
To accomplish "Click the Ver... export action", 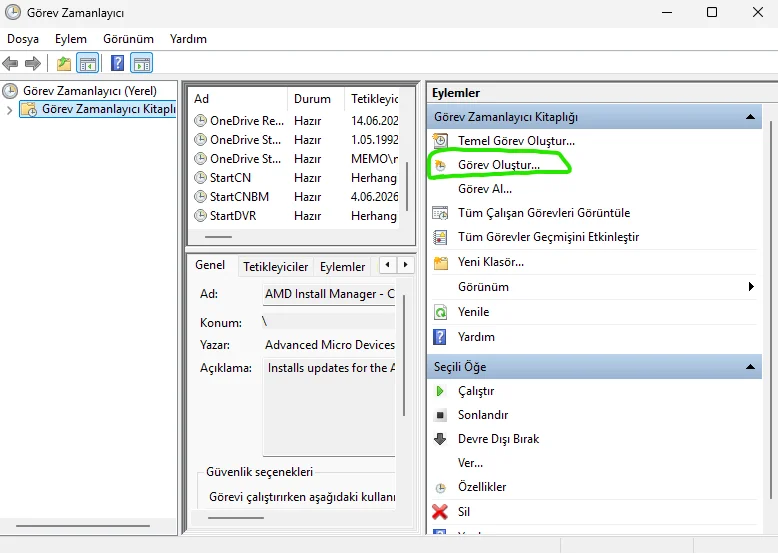I will (470, 463).
